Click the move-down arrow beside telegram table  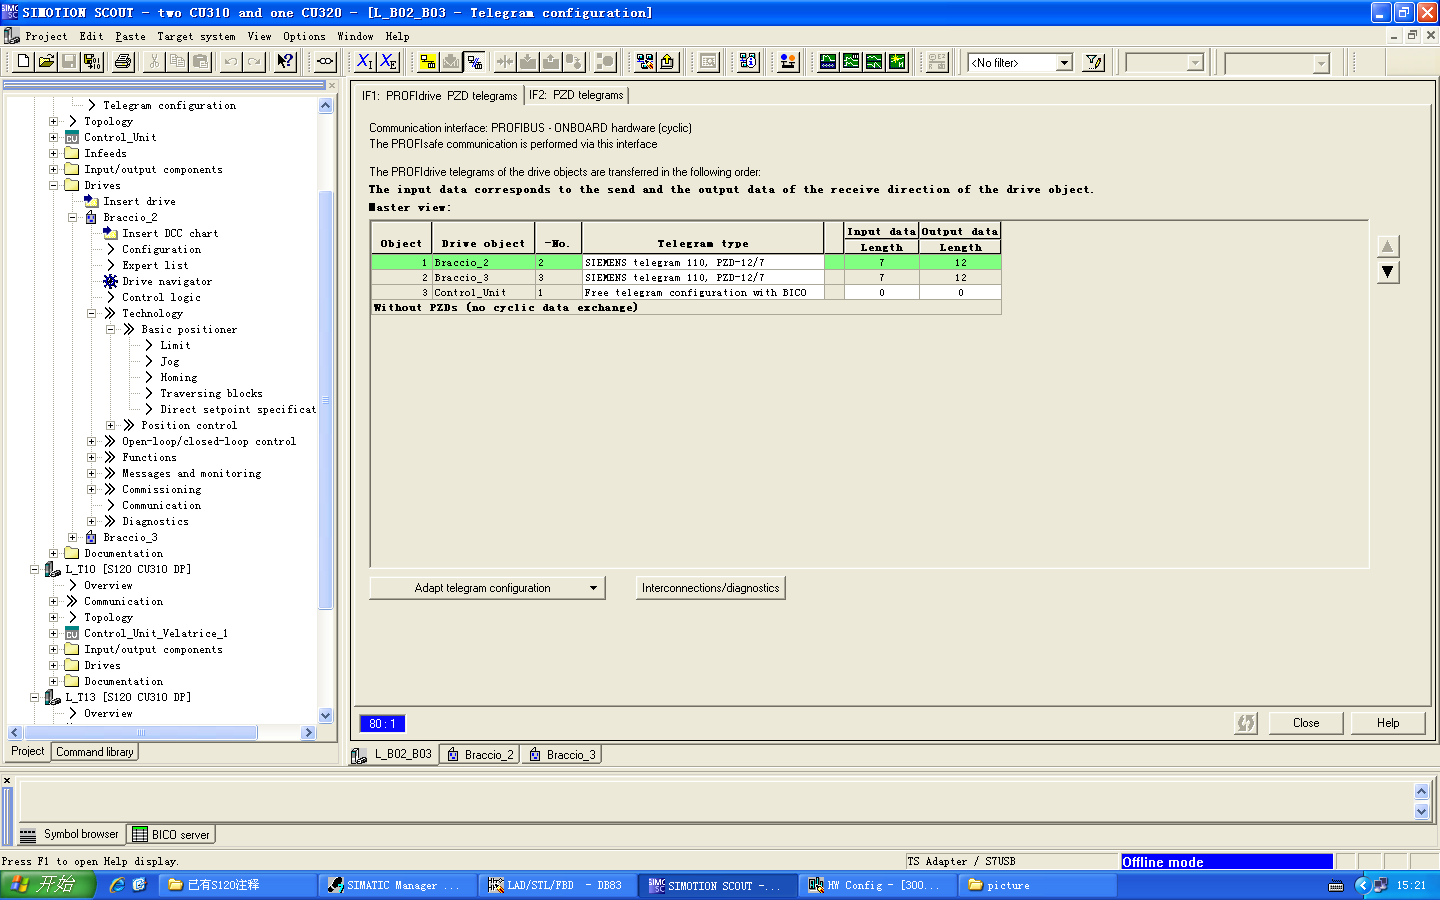1388,272
